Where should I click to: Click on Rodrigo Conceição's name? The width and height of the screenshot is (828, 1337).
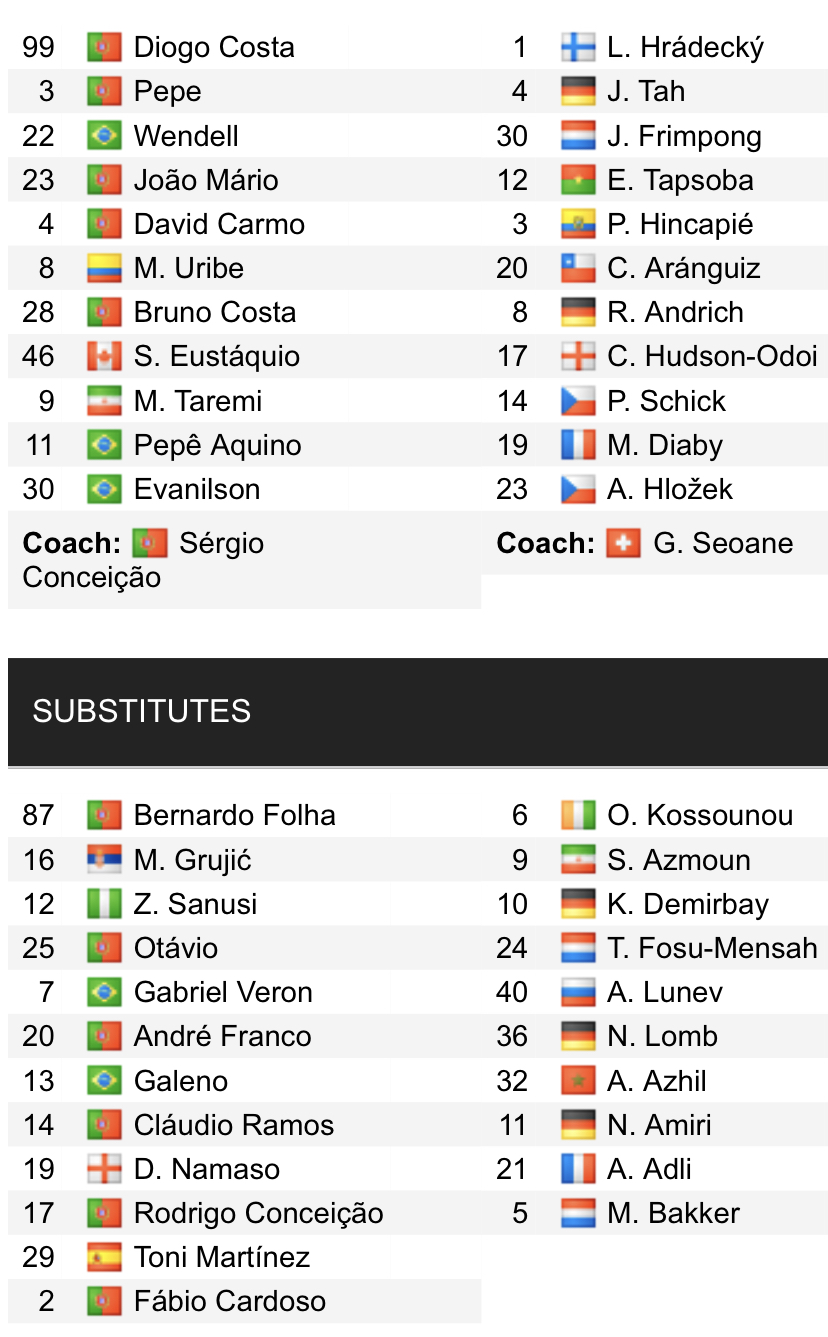258,1213
